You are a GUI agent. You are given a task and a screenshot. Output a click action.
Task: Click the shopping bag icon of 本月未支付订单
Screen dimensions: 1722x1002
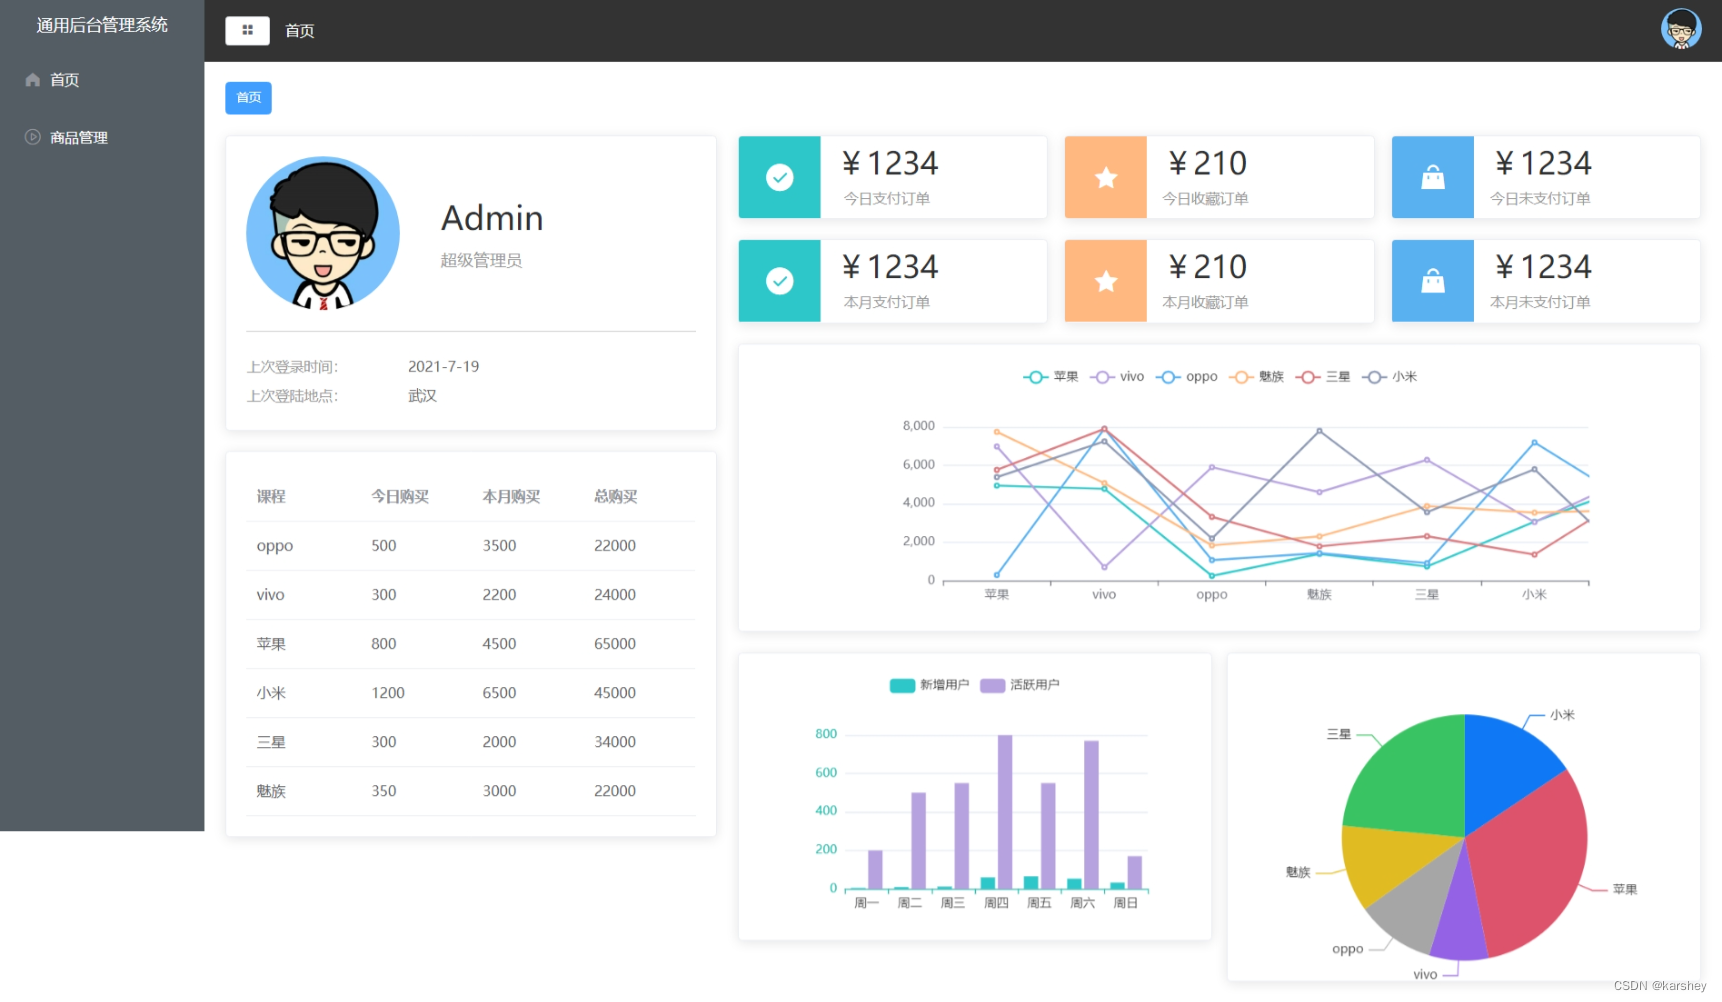(1432, 281)
